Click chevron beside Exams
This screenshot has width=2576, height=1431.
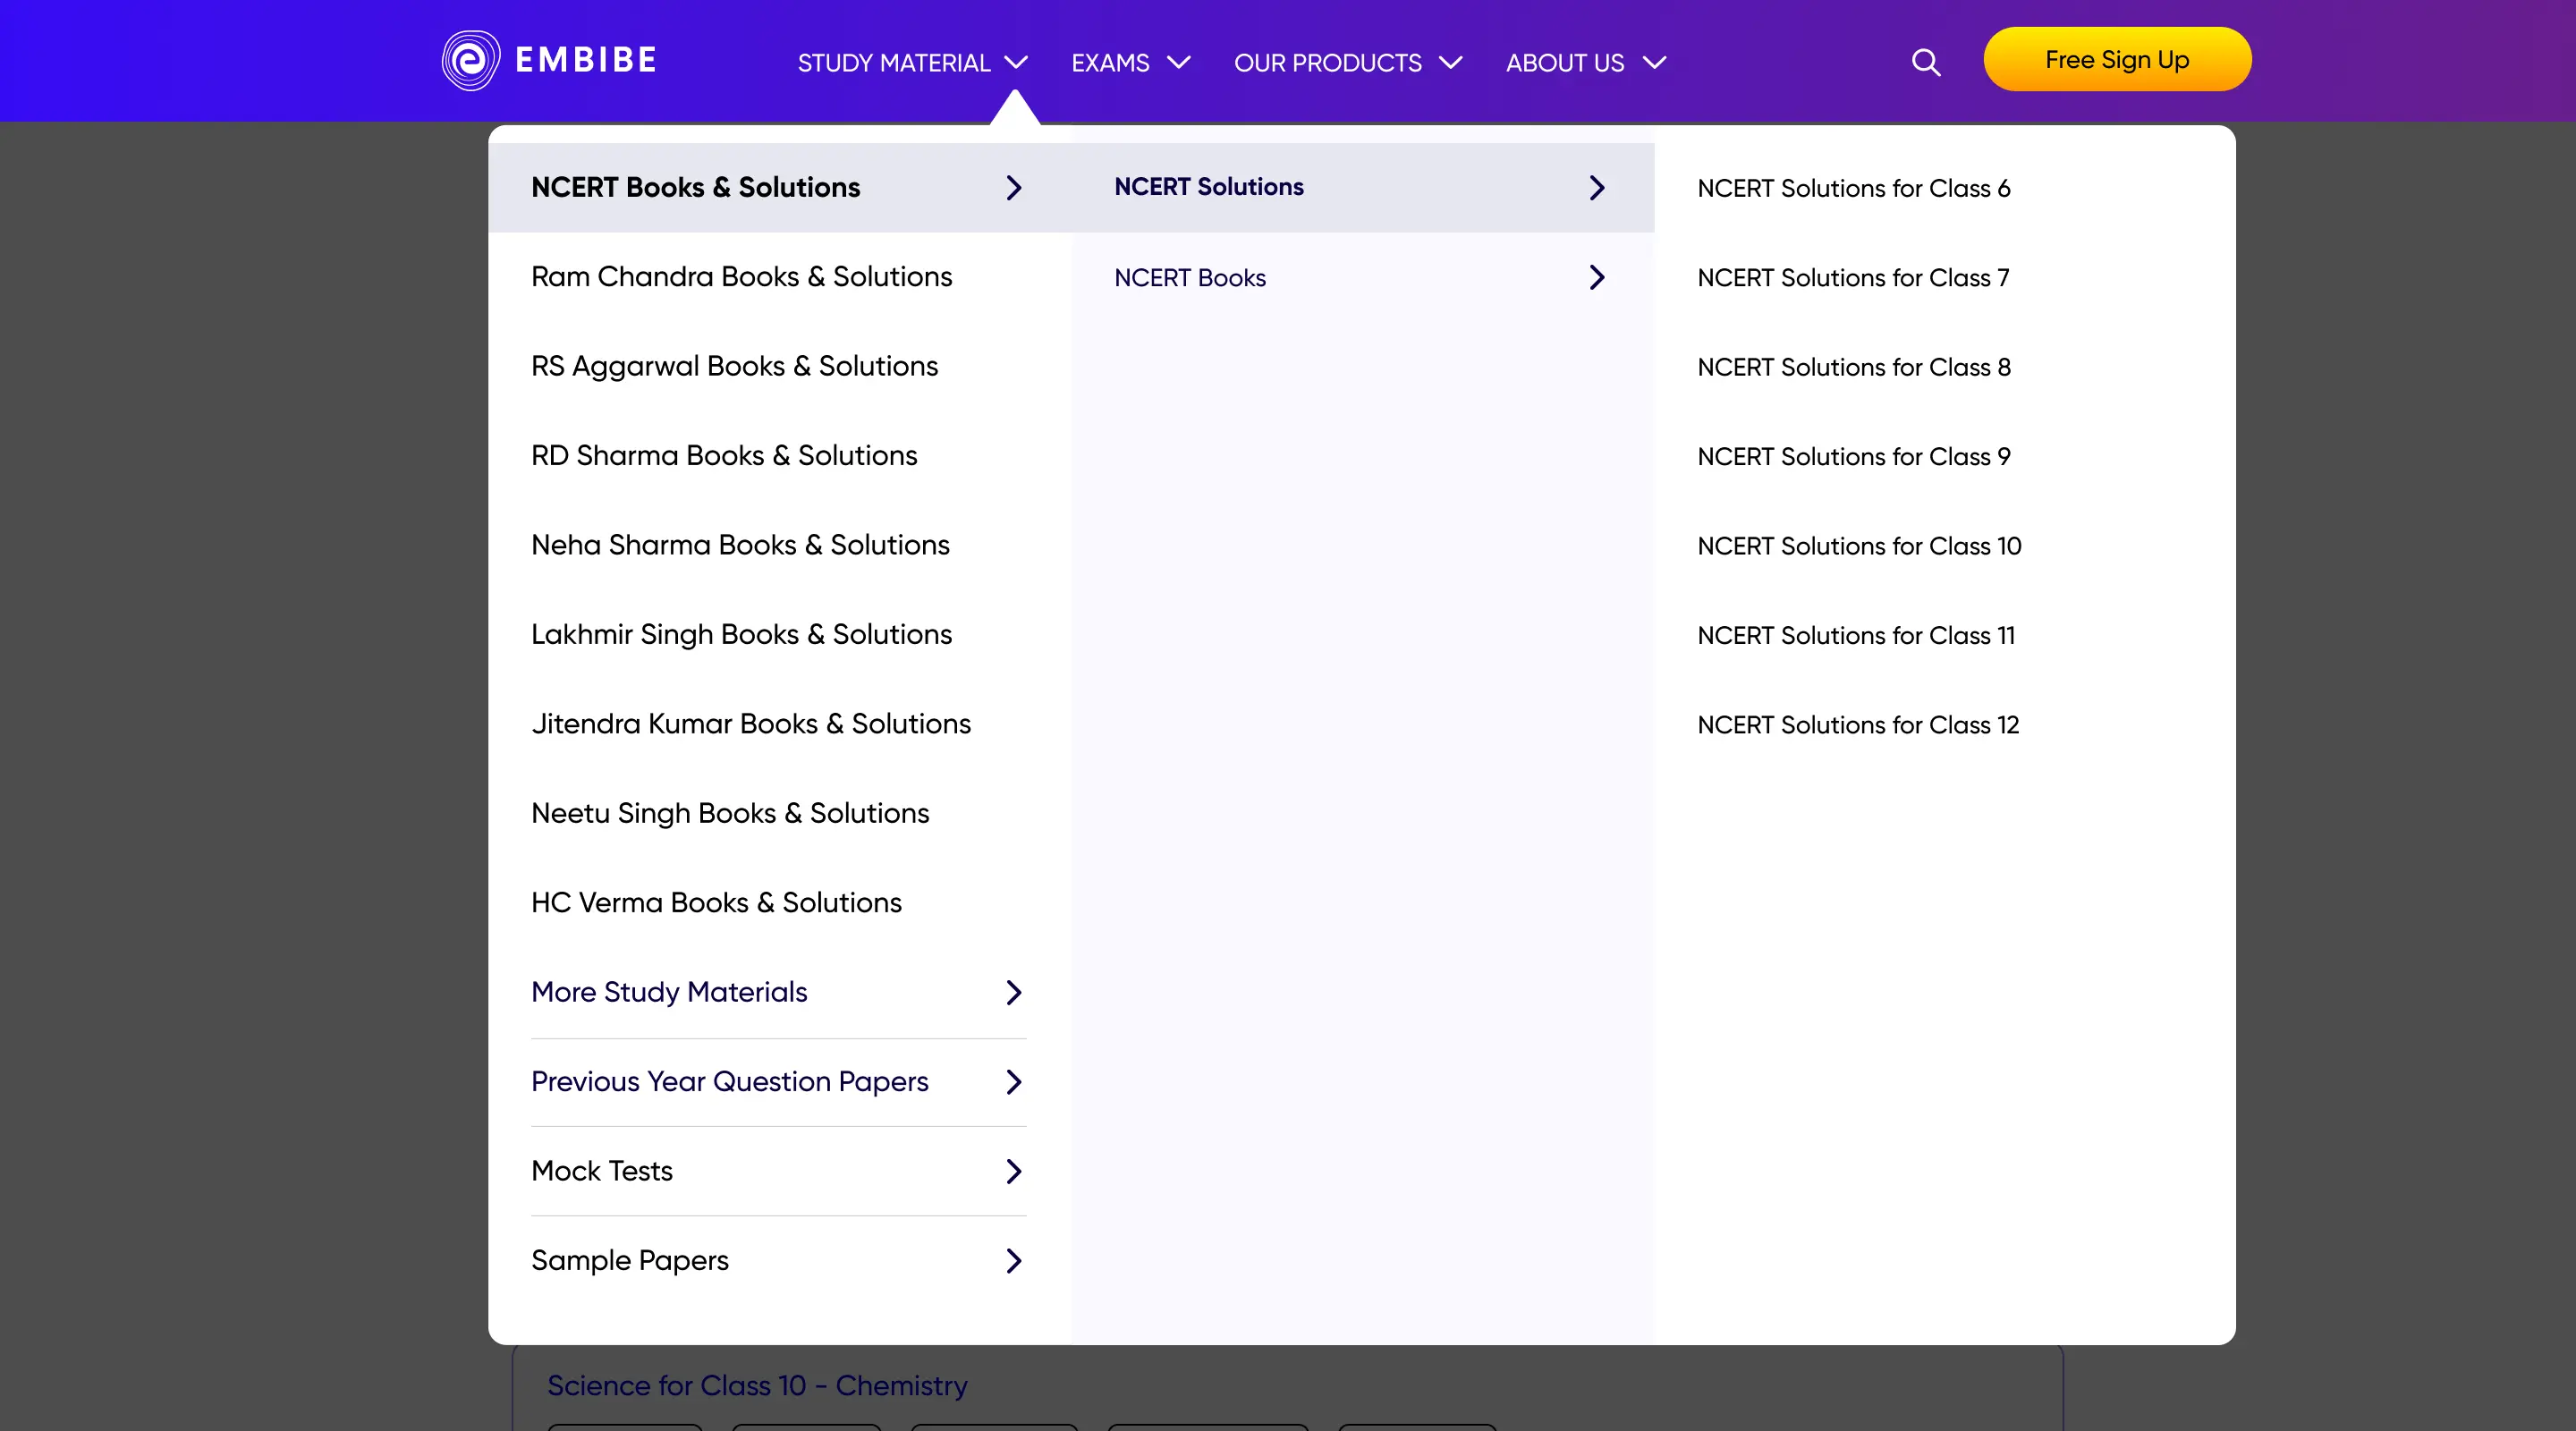pyautogui.click(x=1179, y=63)
